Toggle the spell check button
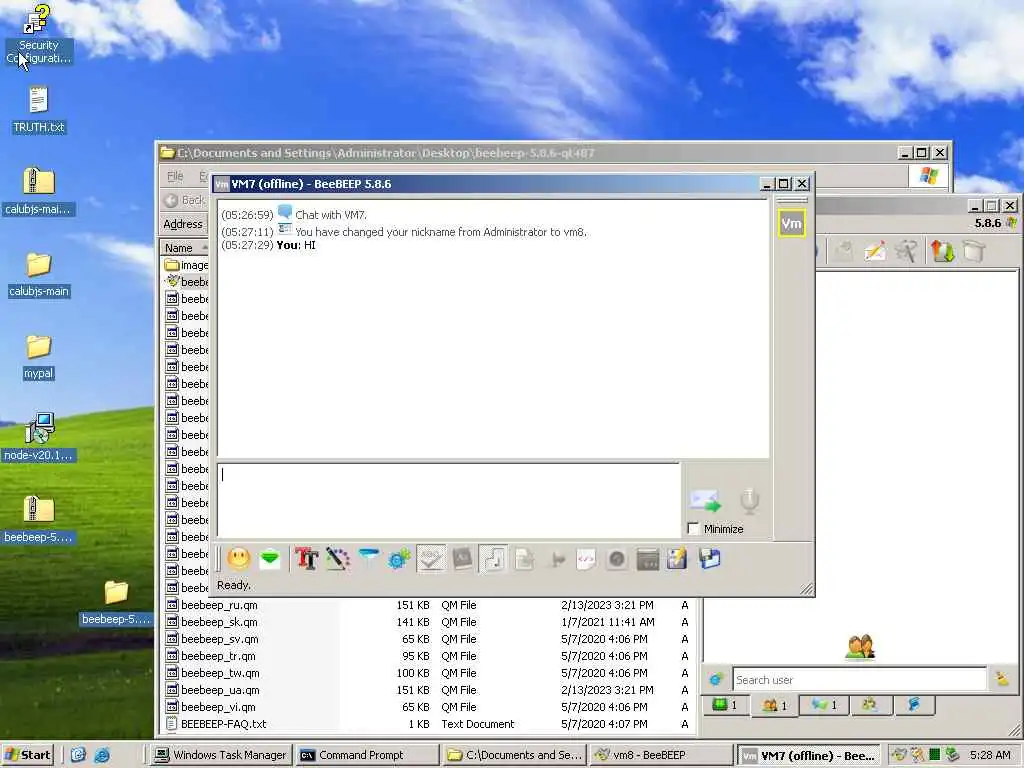The height and width of the screenshot is (768, 1024). tap(431, 559)
